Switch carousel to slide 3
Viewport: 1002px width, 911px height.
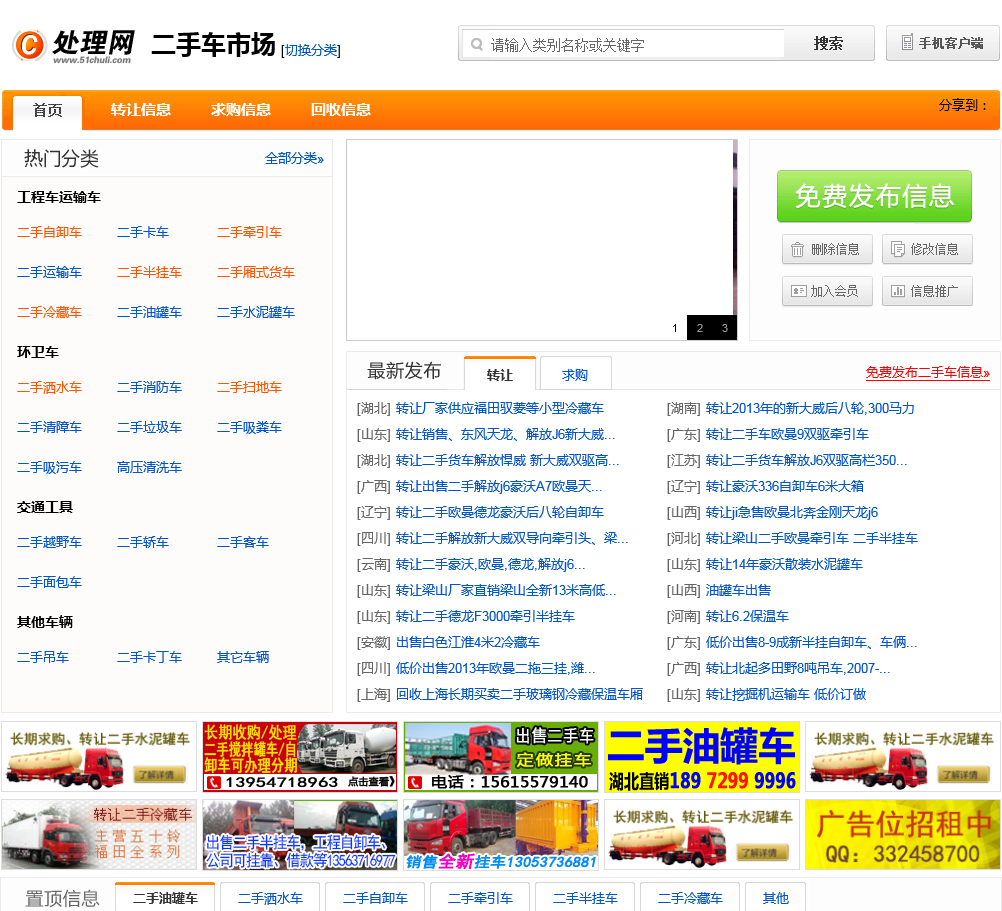click(x=724, y=328)
